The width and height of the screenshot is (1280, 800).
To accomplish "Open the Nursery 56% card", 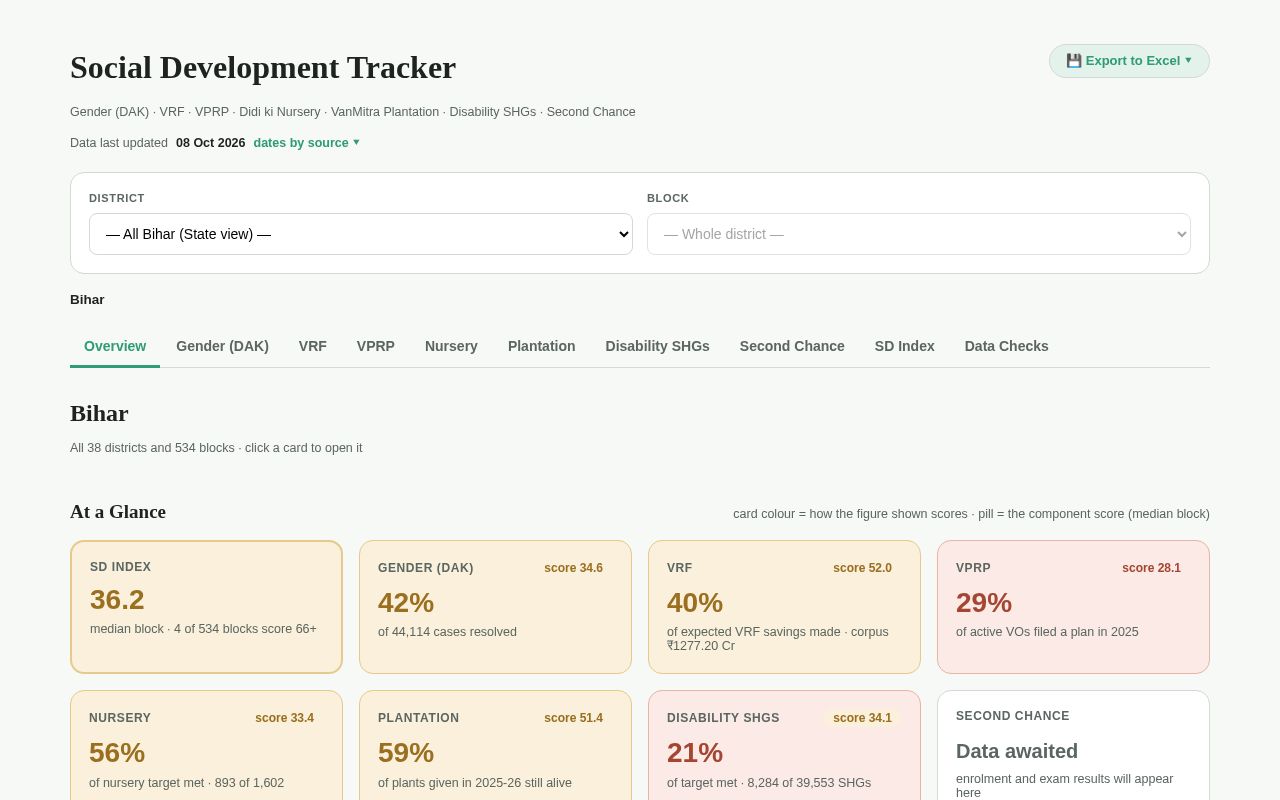I will (206, 746).
